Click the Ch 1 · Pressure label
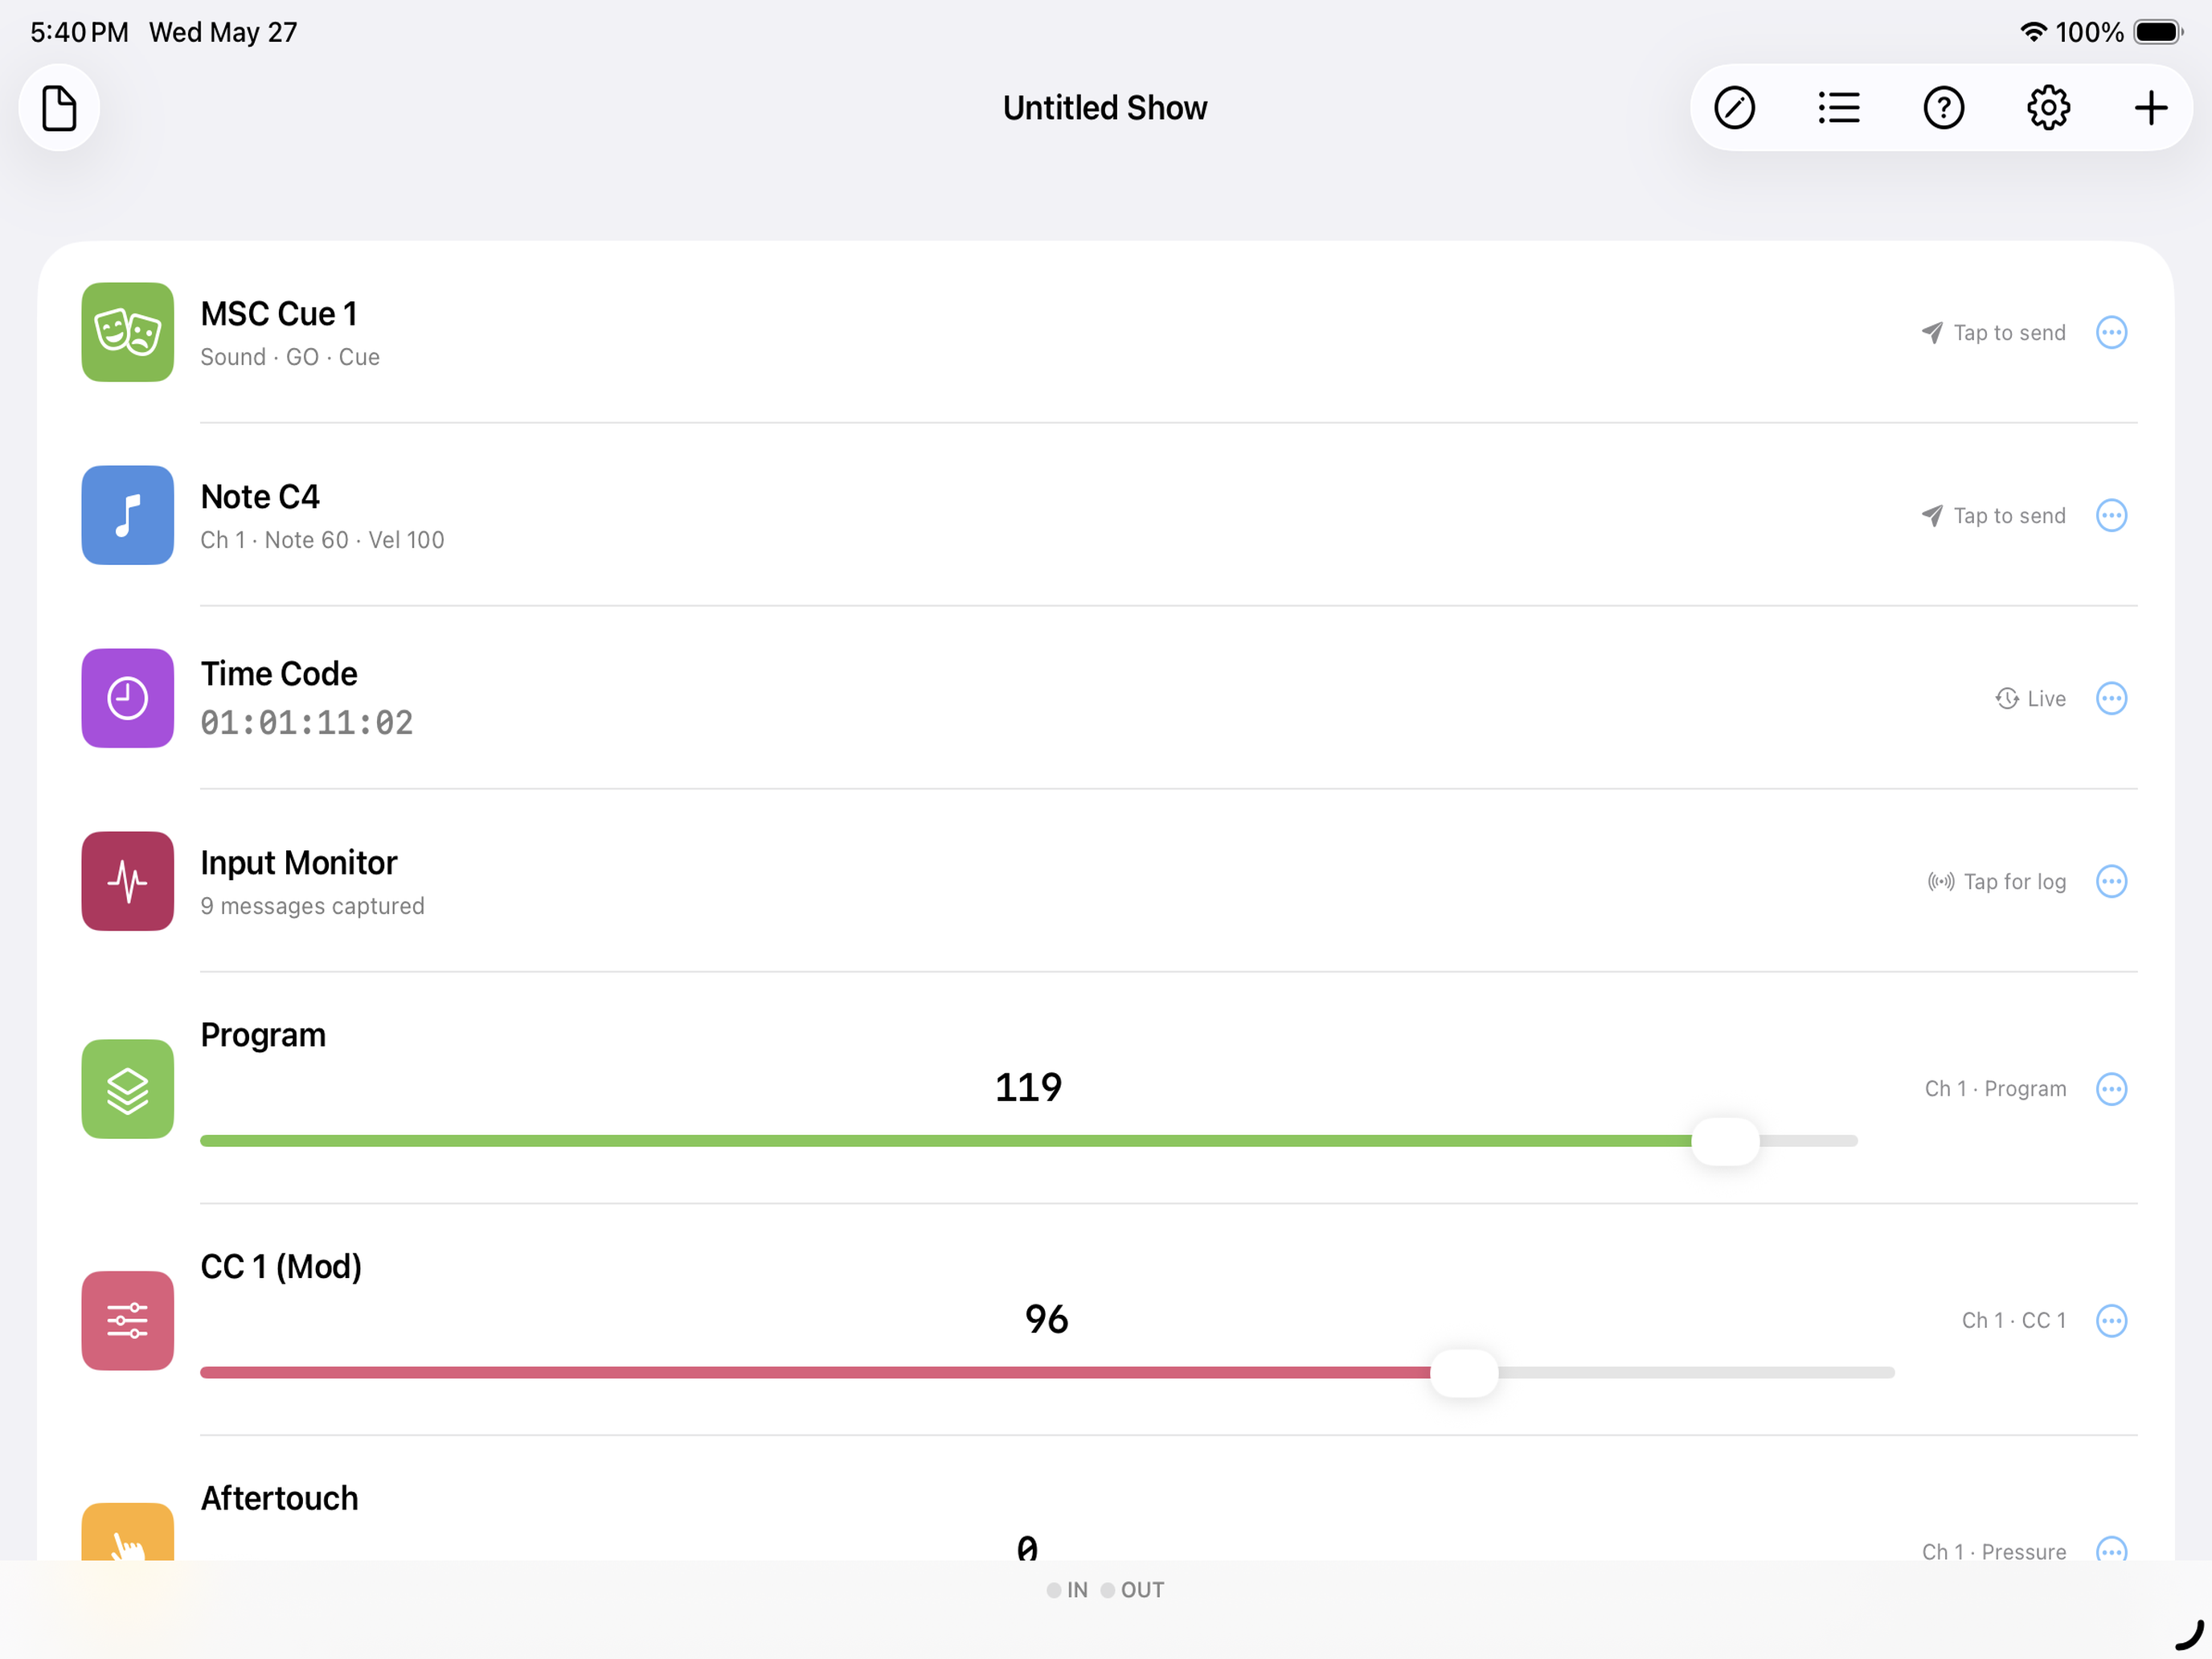2212x1659 pixels. point(1993,1551)
